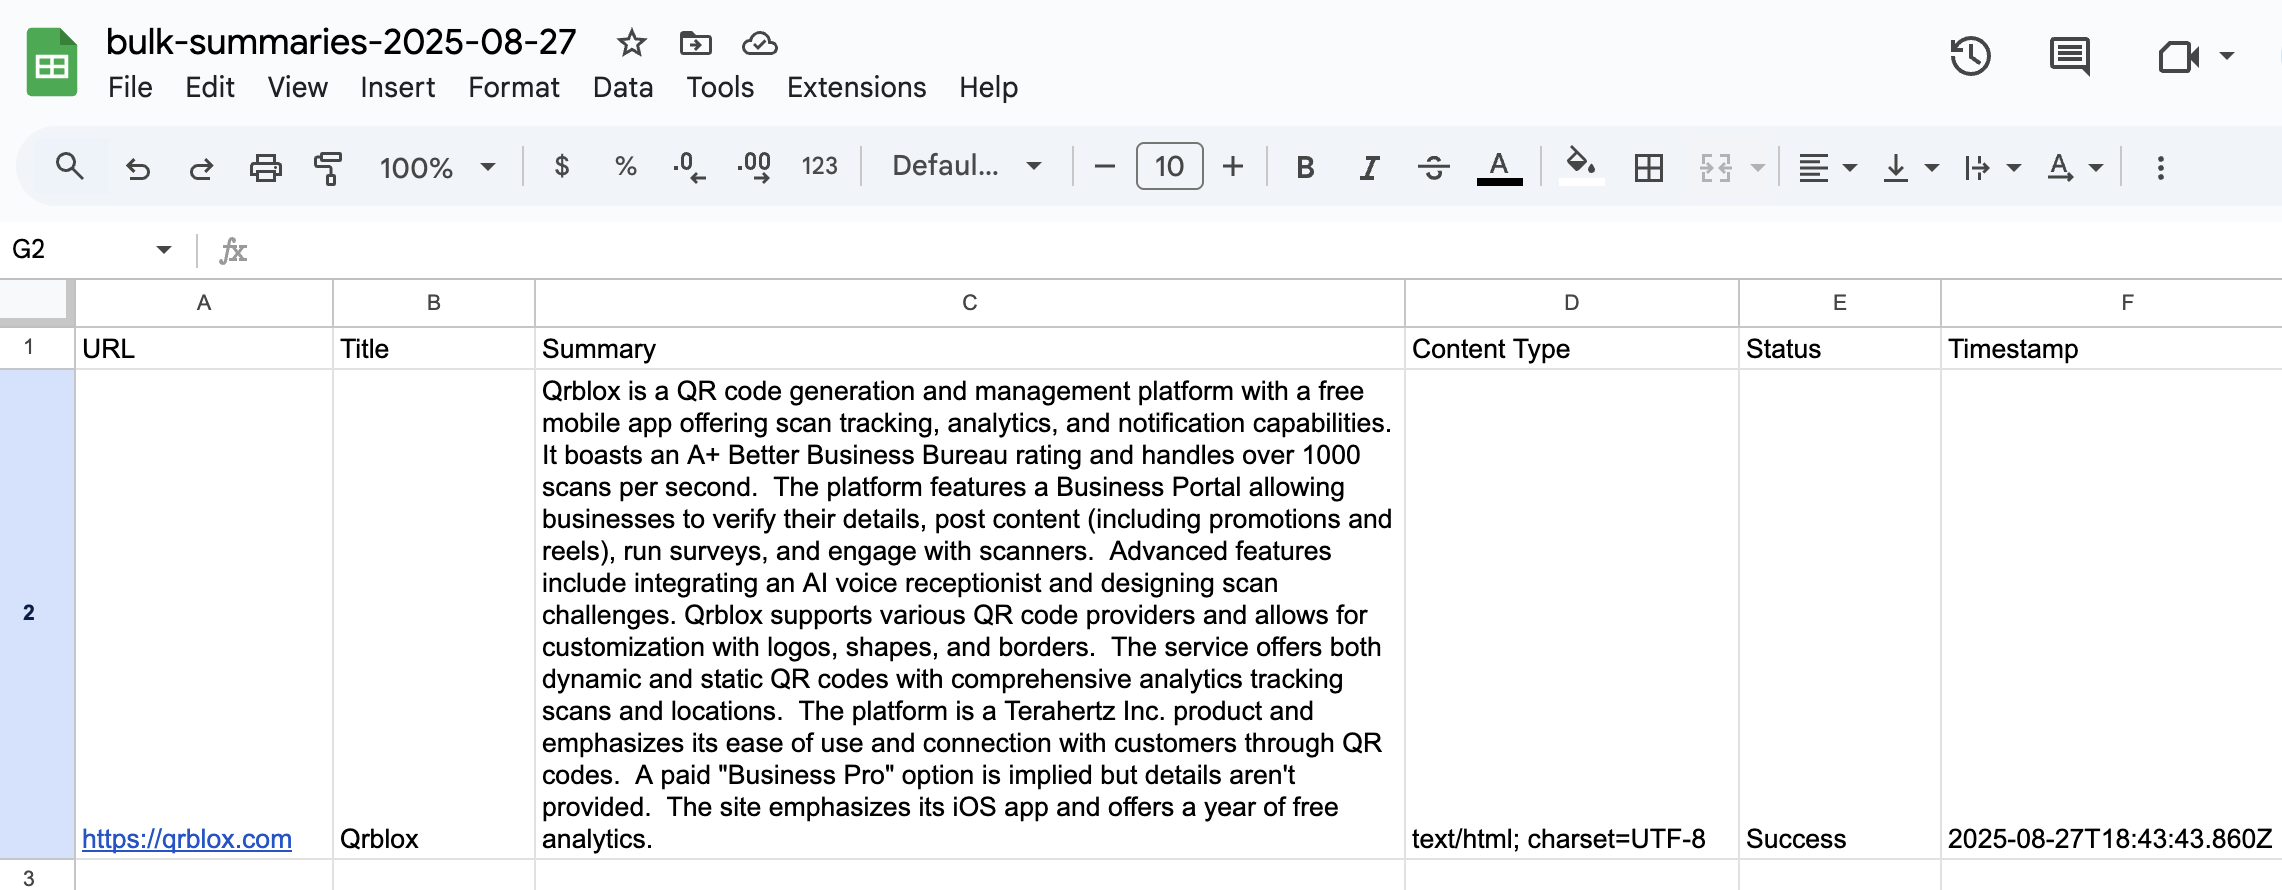Image resolution: width=2282 pixels, height=890 pixels.
Task: Click the print icon
Action: (265, 167)
